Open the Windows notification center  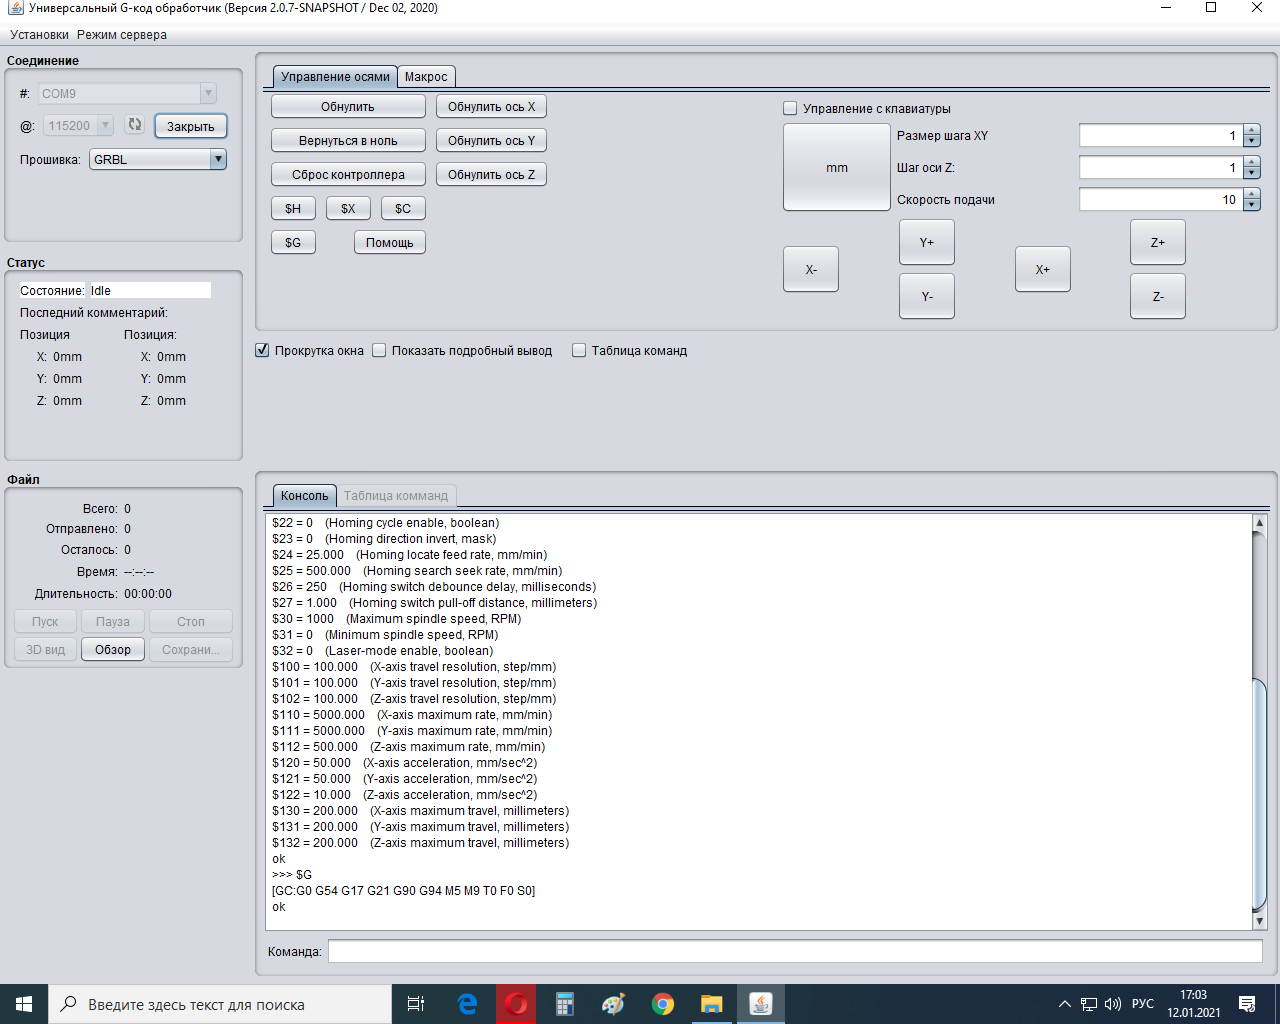pyautogui.click(x=1247, y=1004)
